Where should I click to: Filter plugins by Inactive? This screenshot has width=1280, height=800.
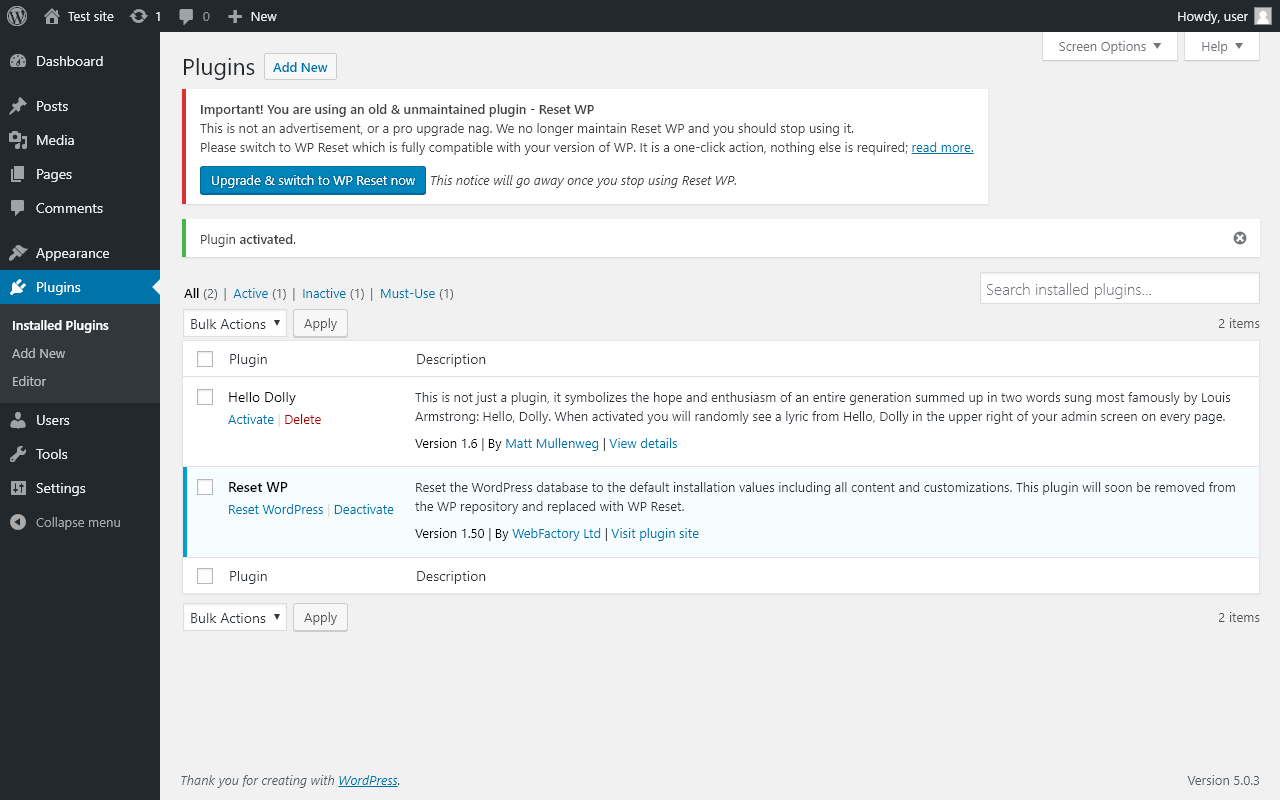click(324, 293)
